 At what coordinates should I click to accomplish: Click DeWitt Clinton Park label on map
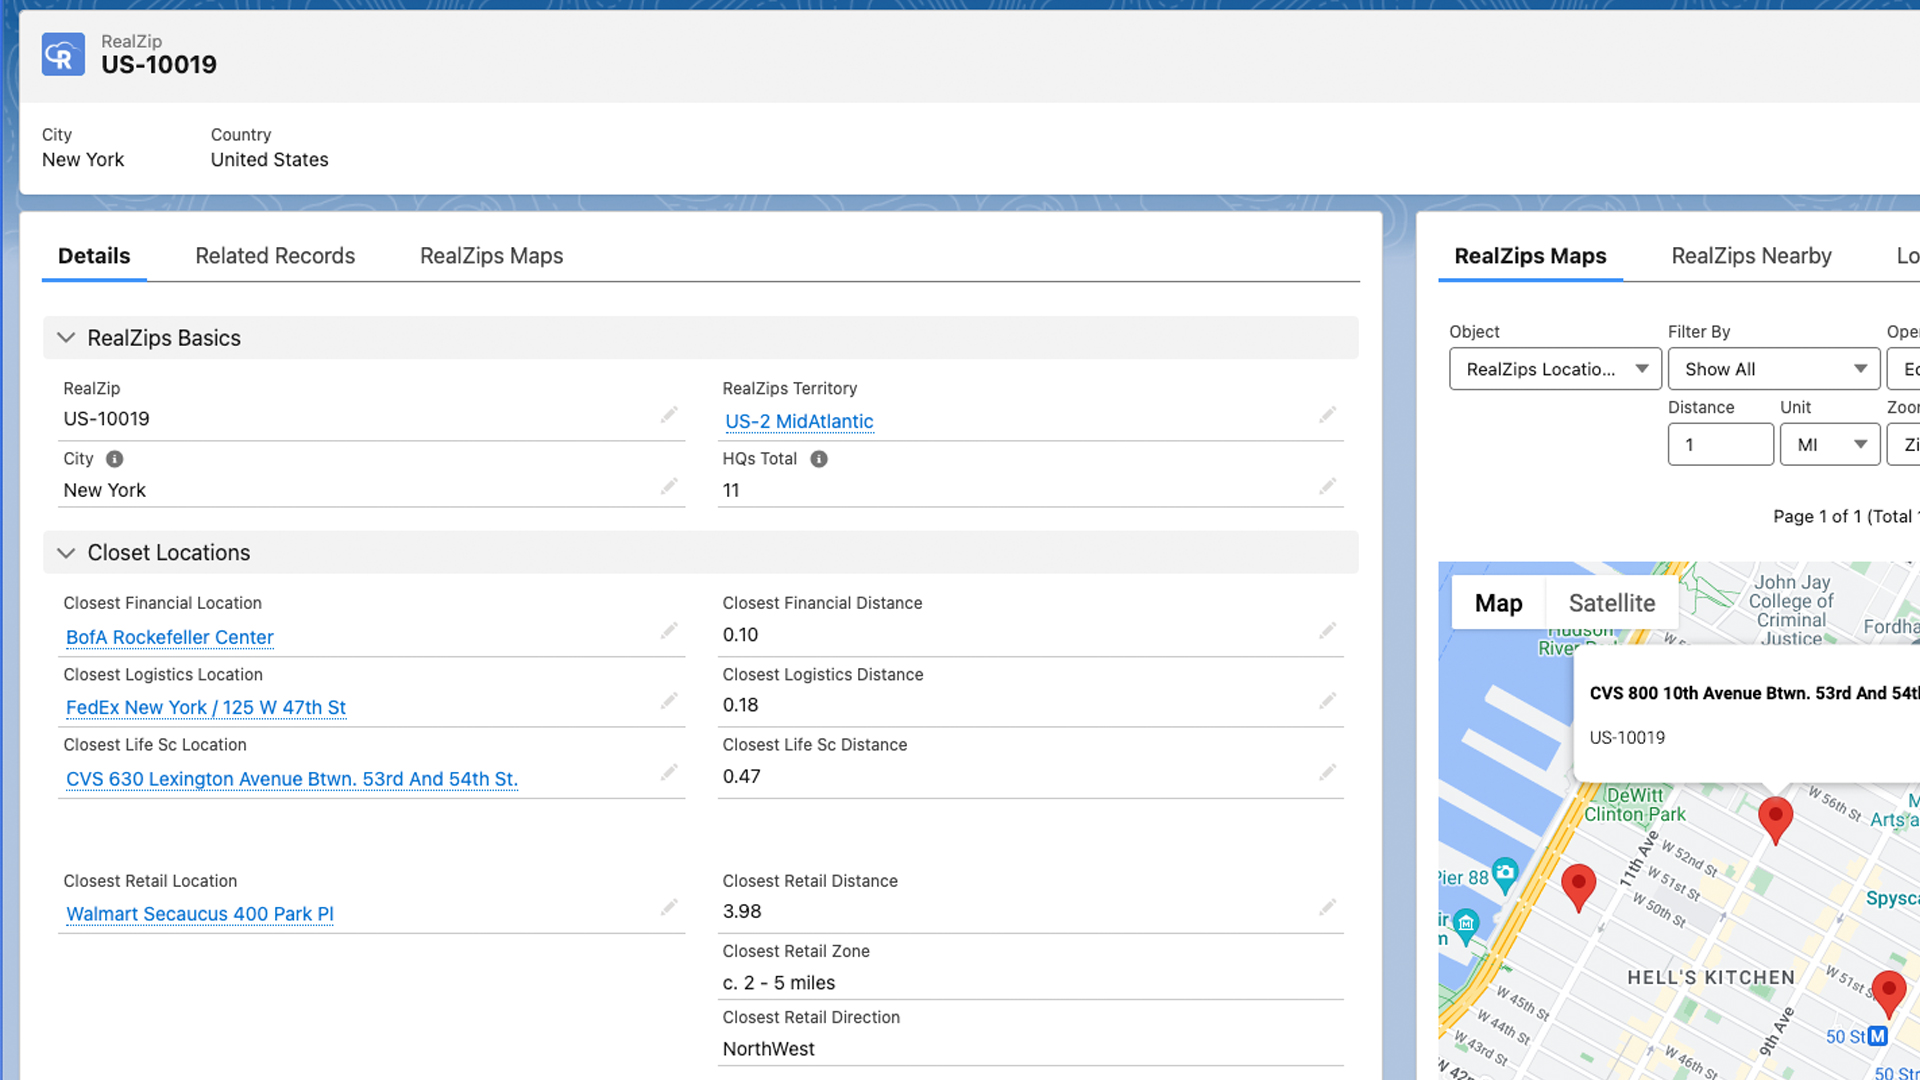1634,805
